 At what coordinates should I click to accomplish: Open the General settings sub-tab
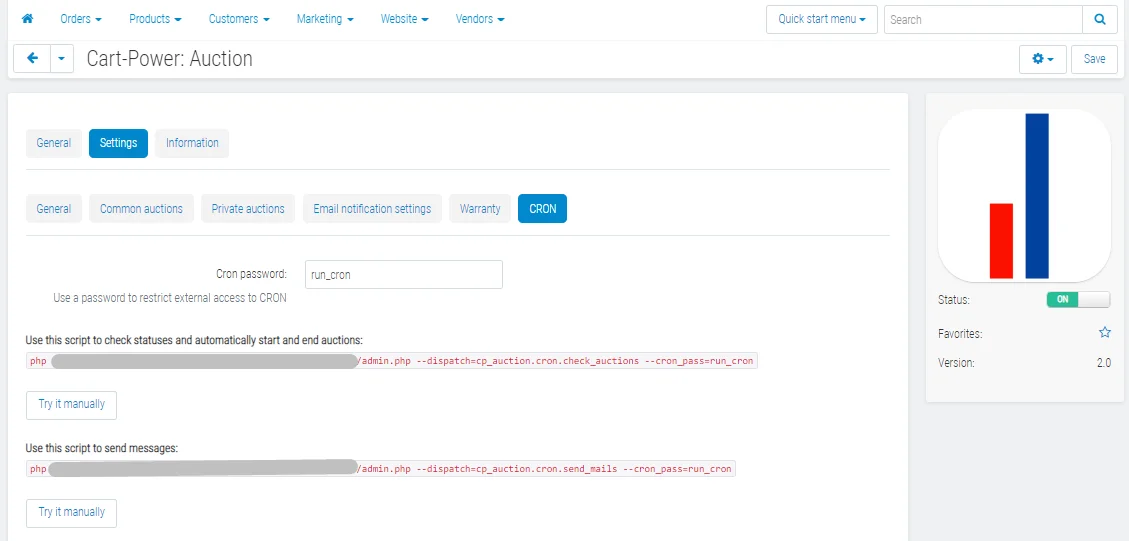click(54, 209)
